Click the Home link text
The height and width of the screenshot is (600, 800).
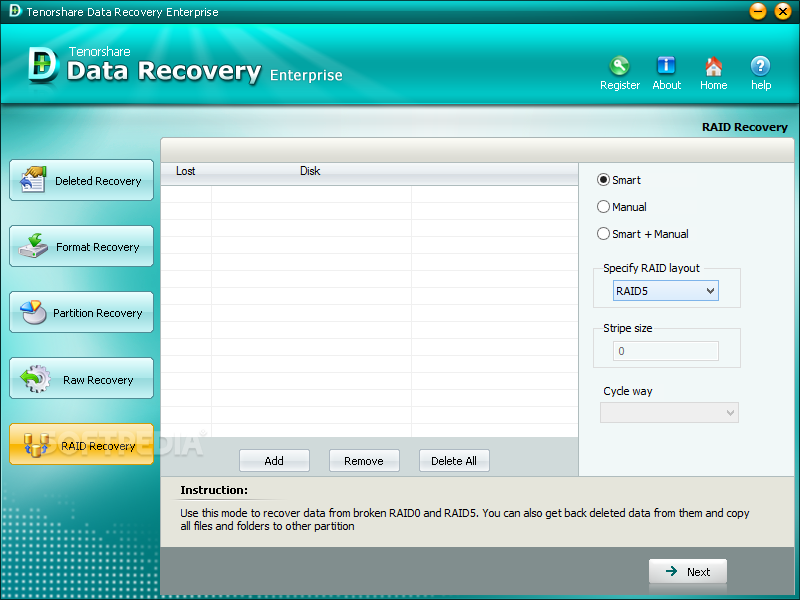tap(713, 85)
